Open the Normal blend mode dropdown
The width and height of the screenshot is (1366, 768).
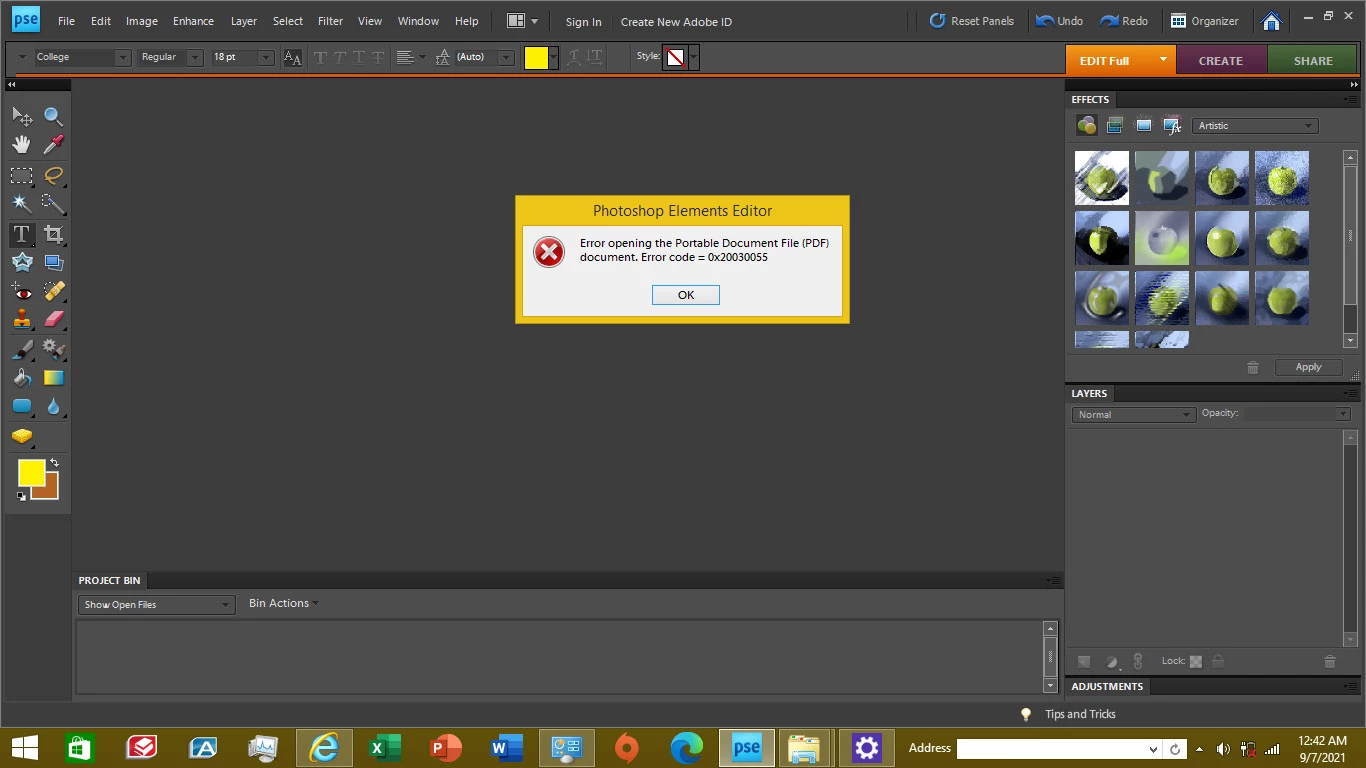tap(1134, 414)
